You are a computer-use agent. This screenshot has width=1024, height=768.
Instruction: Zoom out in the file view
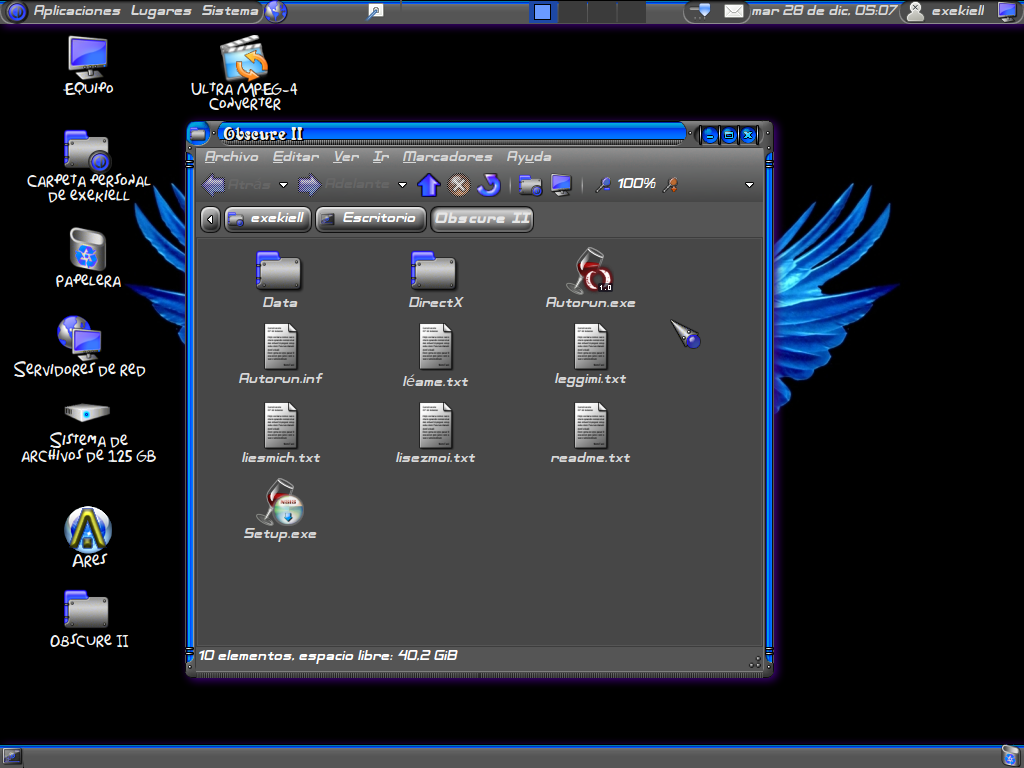603,185
